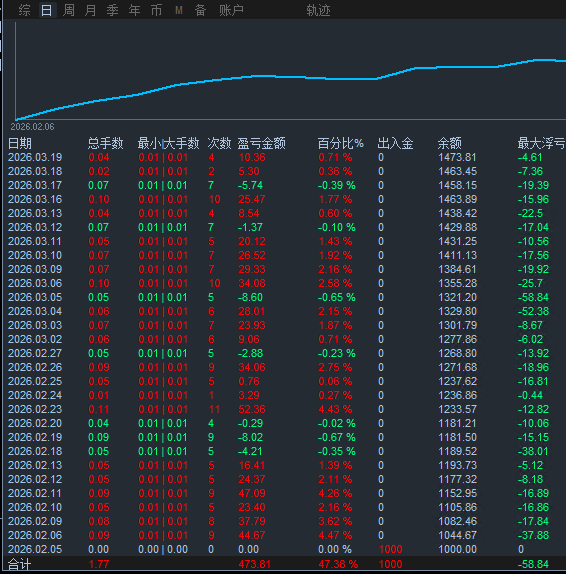Click the 百分比% column header
566x574 pixels.
(x=340, y=143)
